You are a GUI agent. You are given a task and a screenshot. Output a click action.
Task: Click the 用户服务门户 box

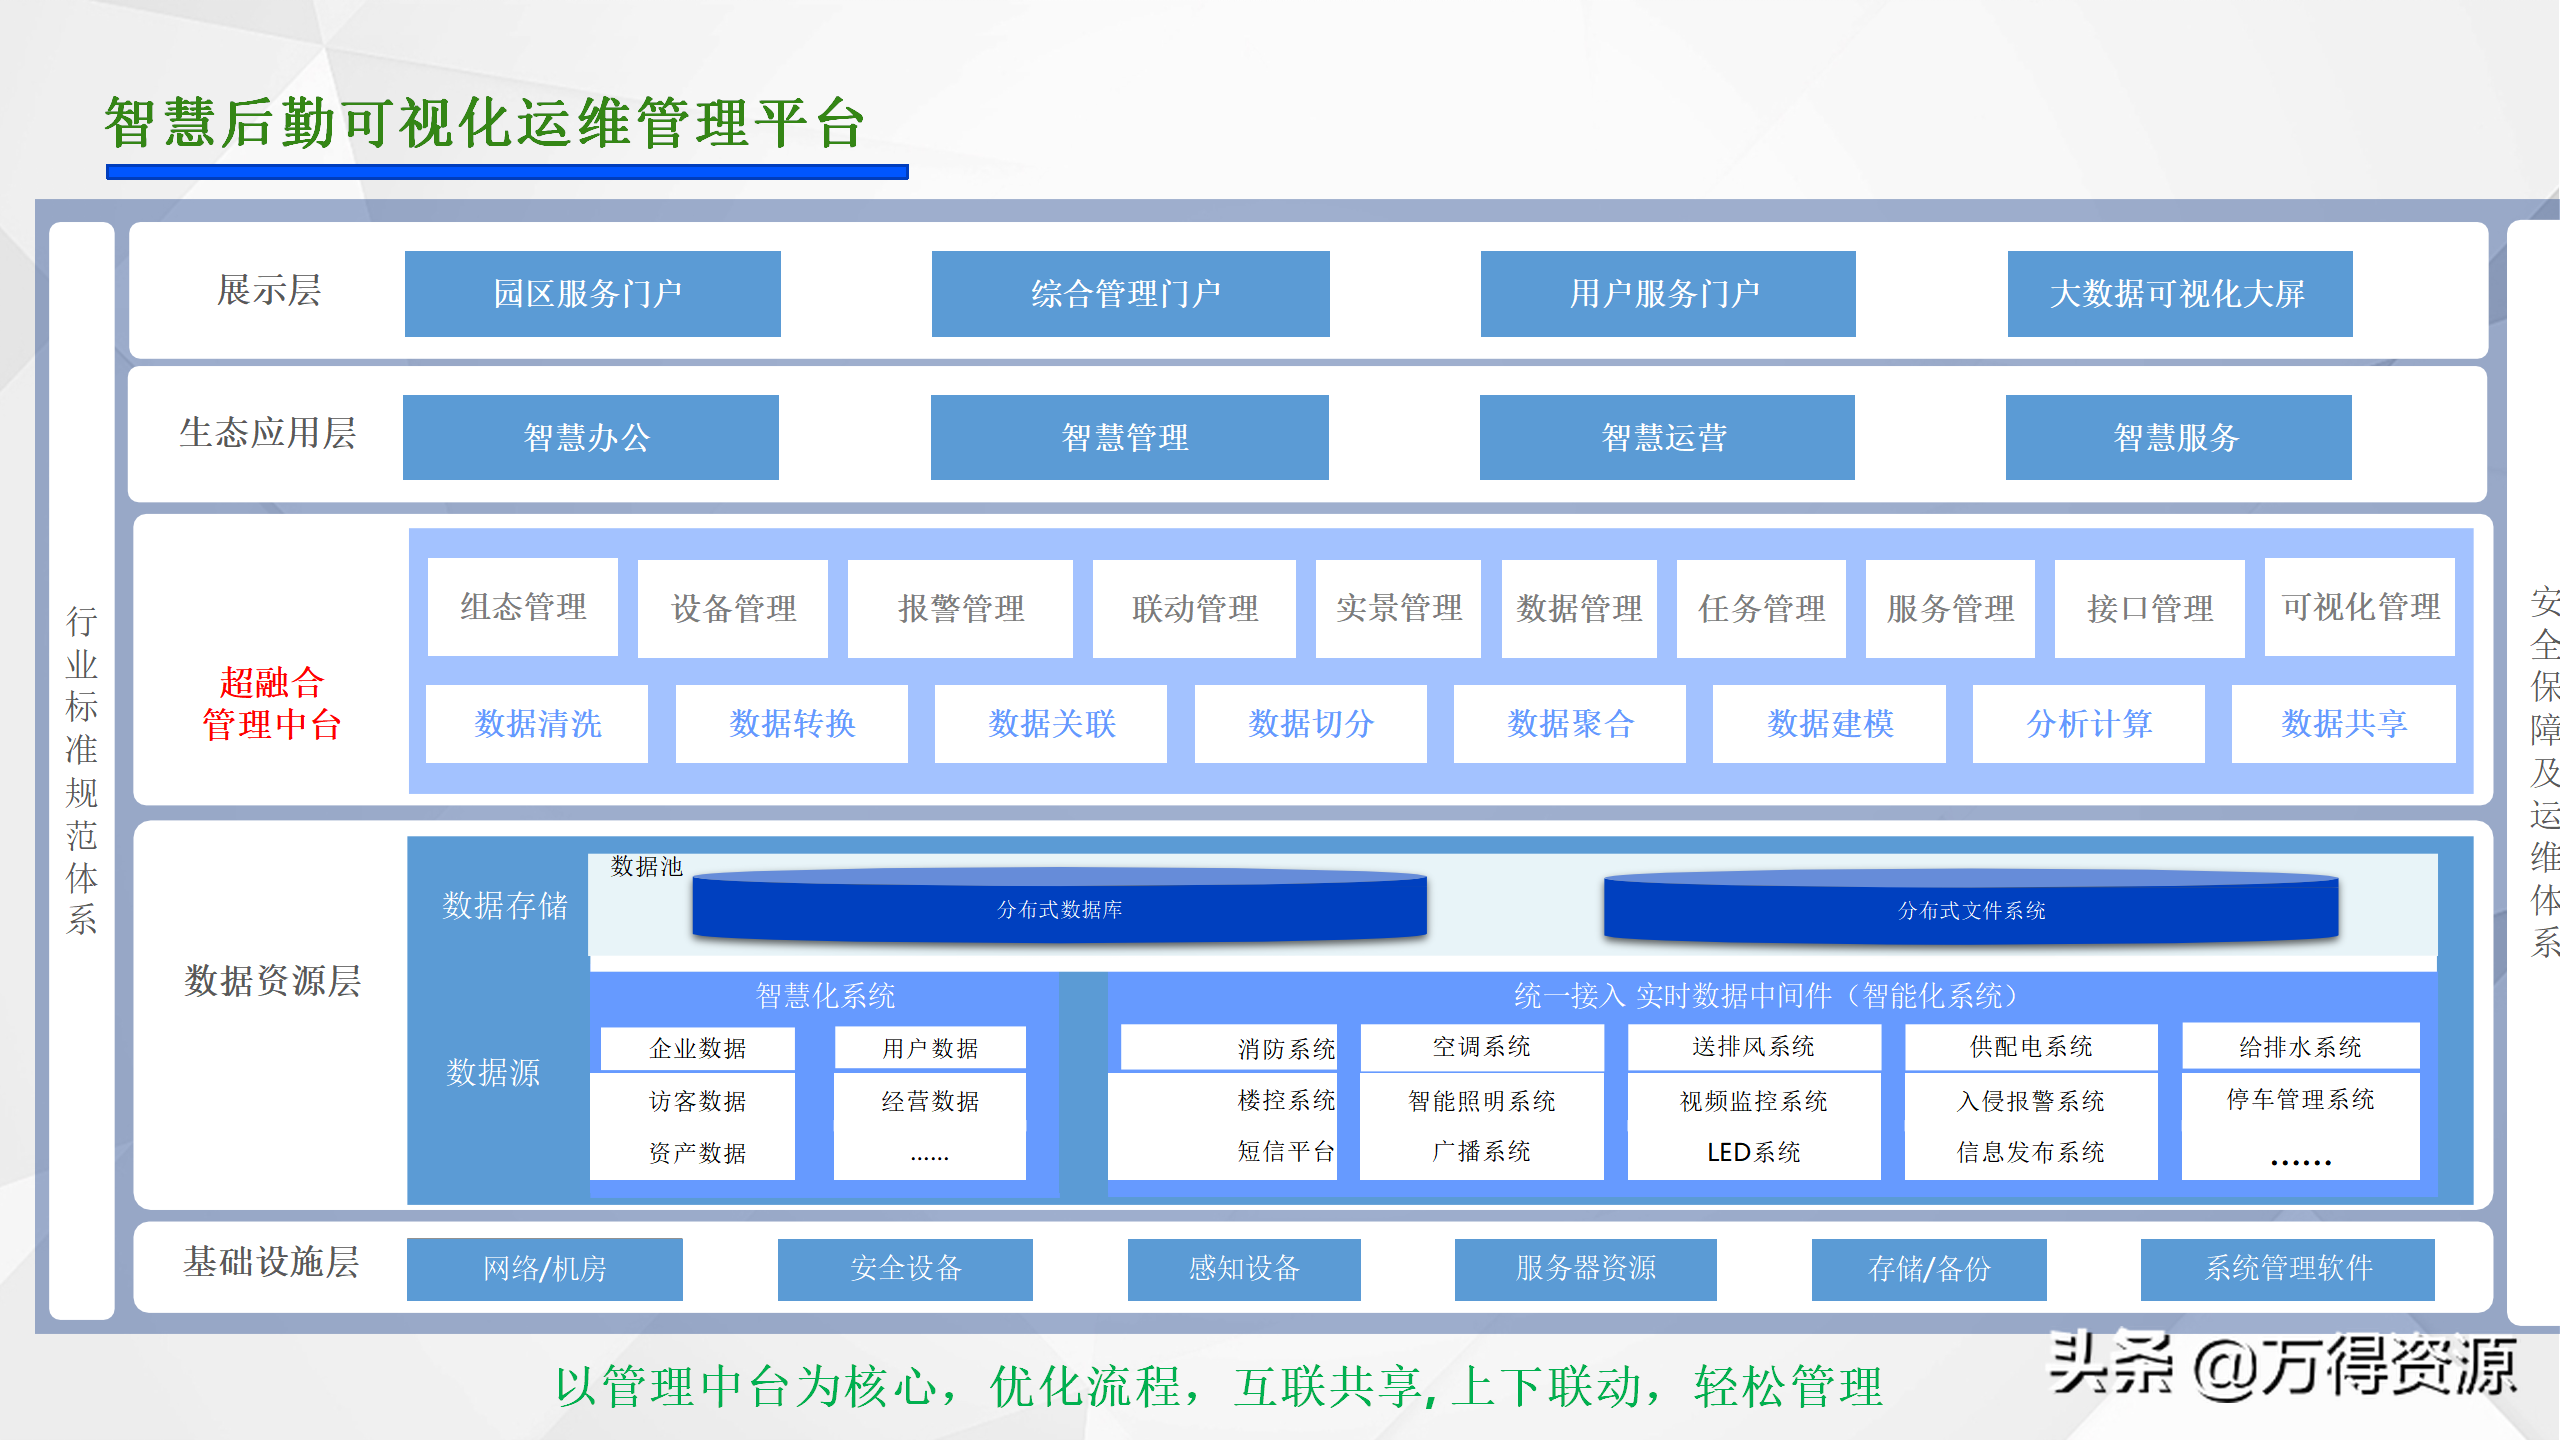[x=1667, y=294]
